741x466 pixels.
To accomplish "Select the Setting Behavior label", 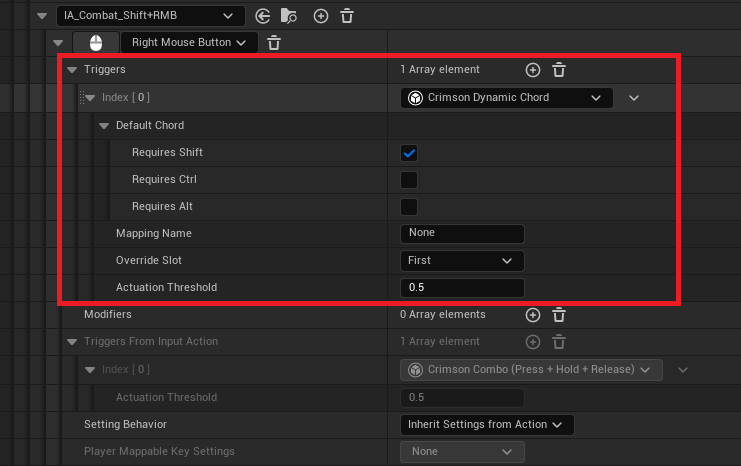I will click(x=125, y=424).
